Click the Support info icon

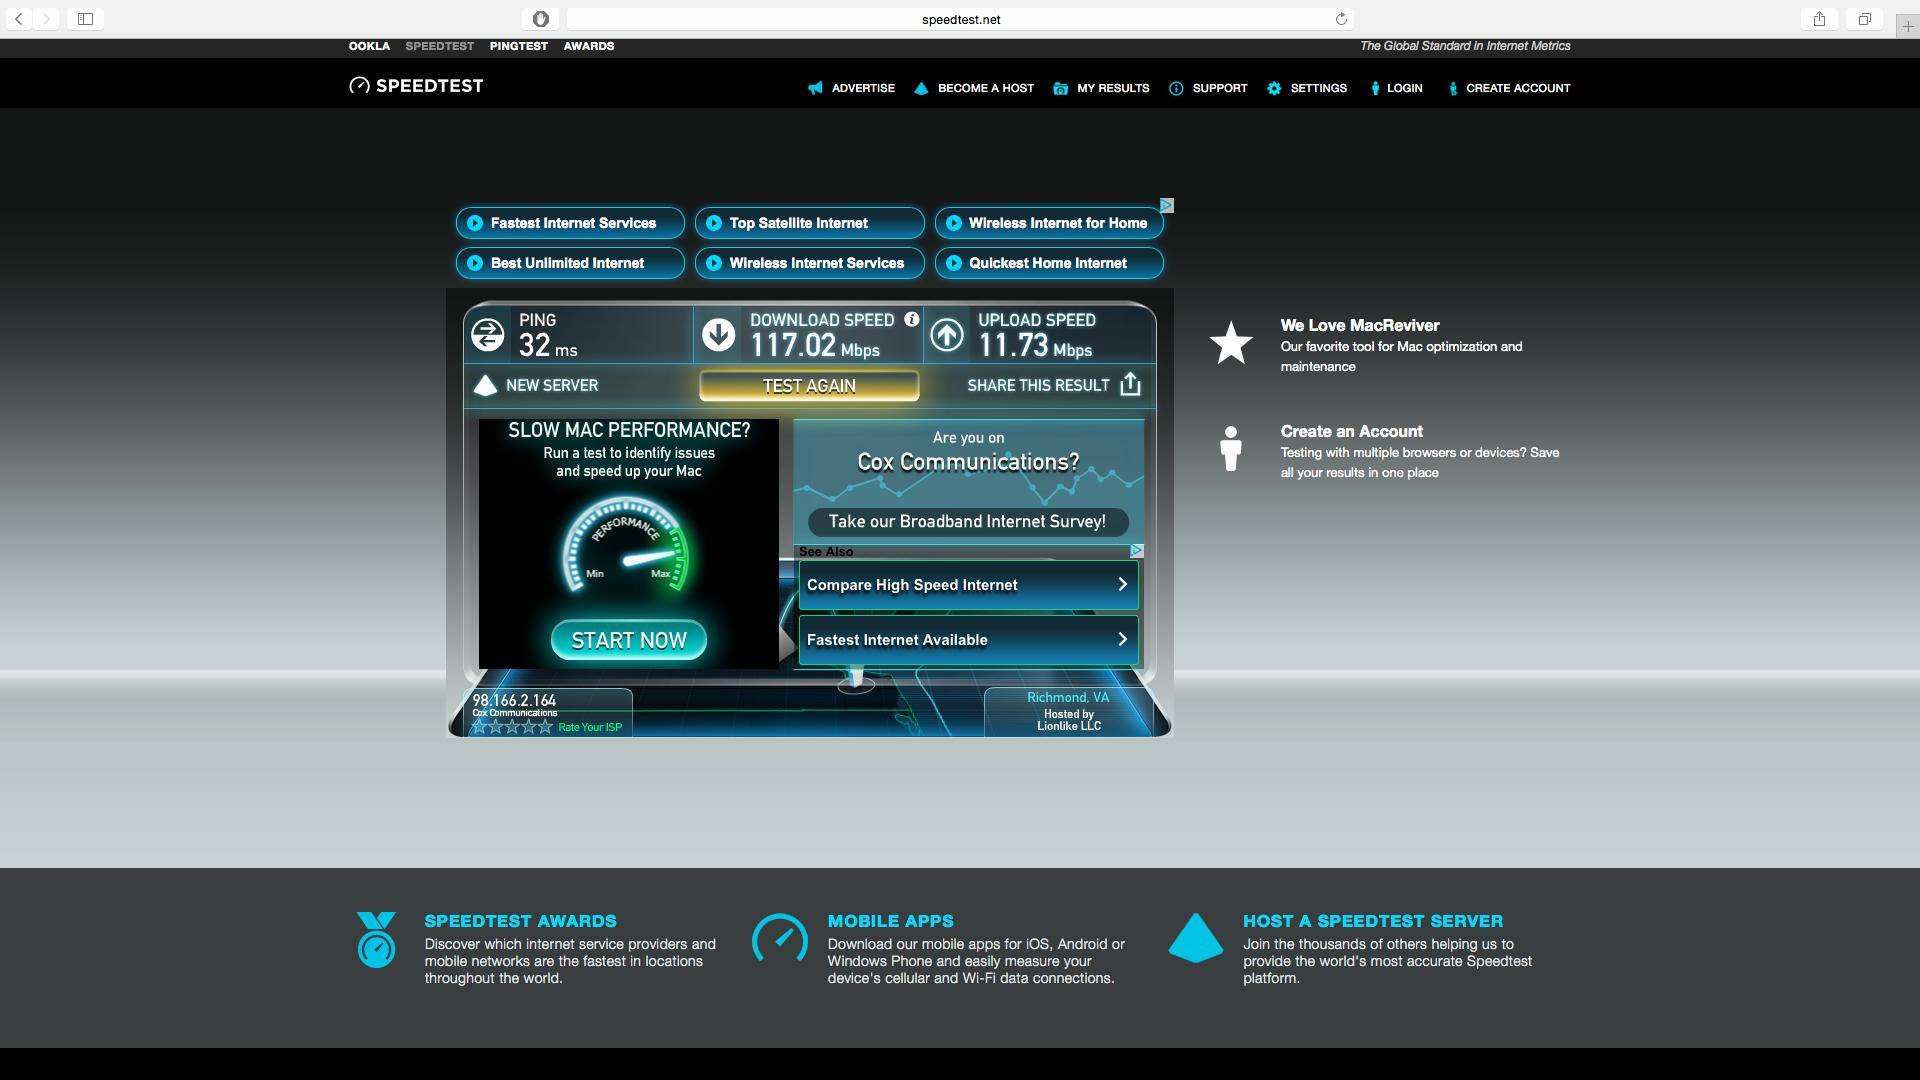click(1176, 88)
